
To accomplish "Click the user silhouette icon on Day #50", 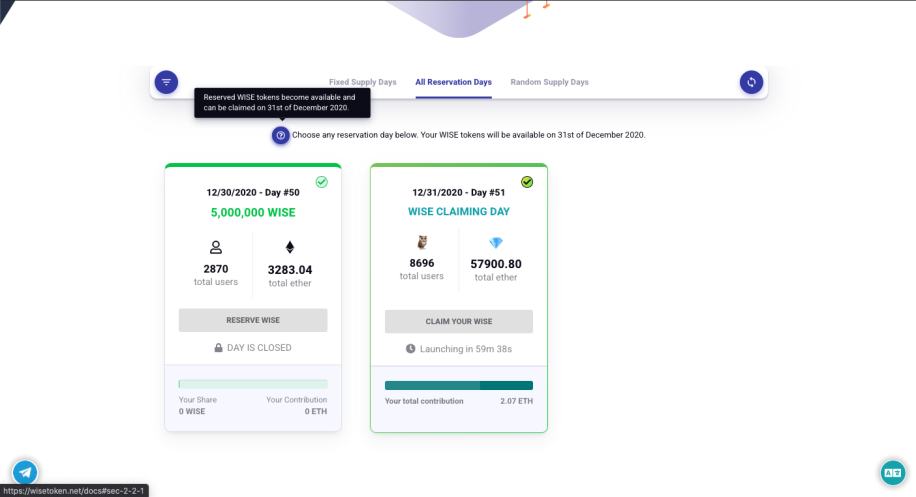I will [216, 248].
